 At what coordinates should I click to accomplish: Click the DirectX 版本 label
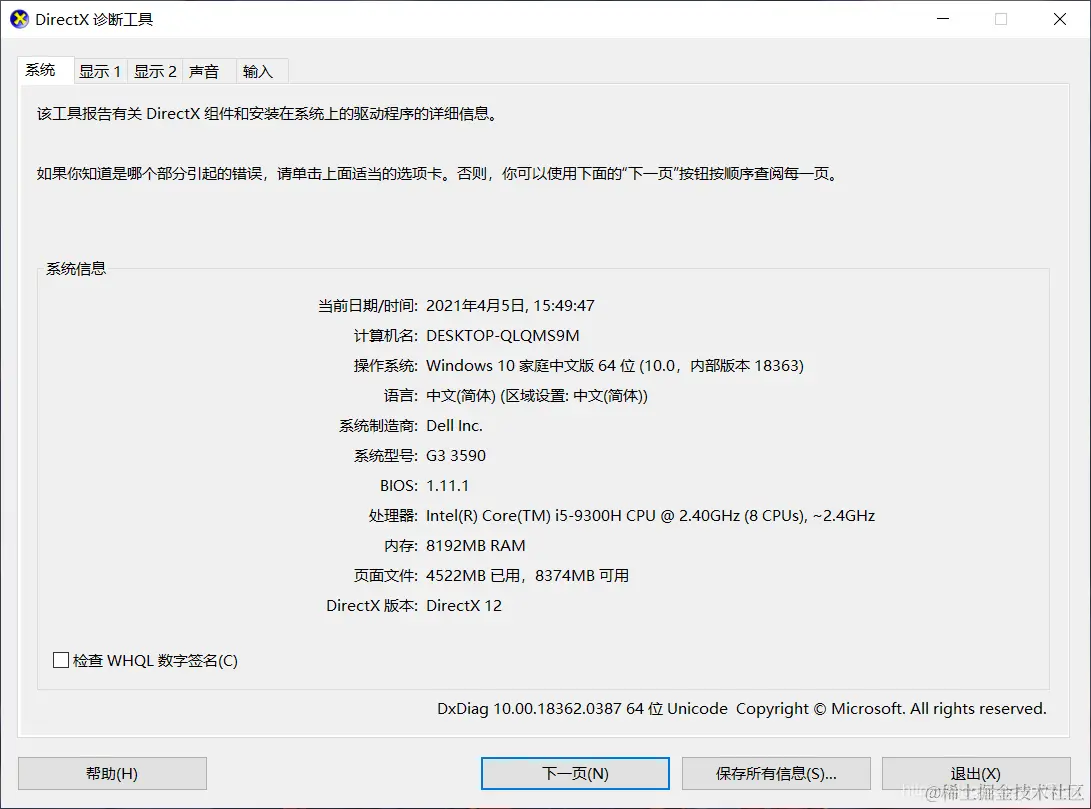[x=372, y=605]
